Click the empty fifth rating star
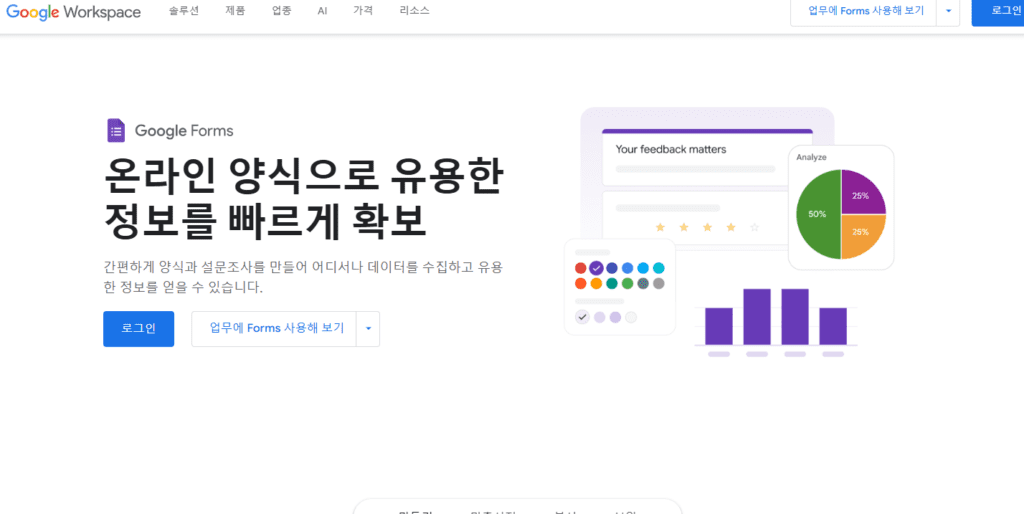This screenshot has height=514, width=1024. tap(754, 227)
